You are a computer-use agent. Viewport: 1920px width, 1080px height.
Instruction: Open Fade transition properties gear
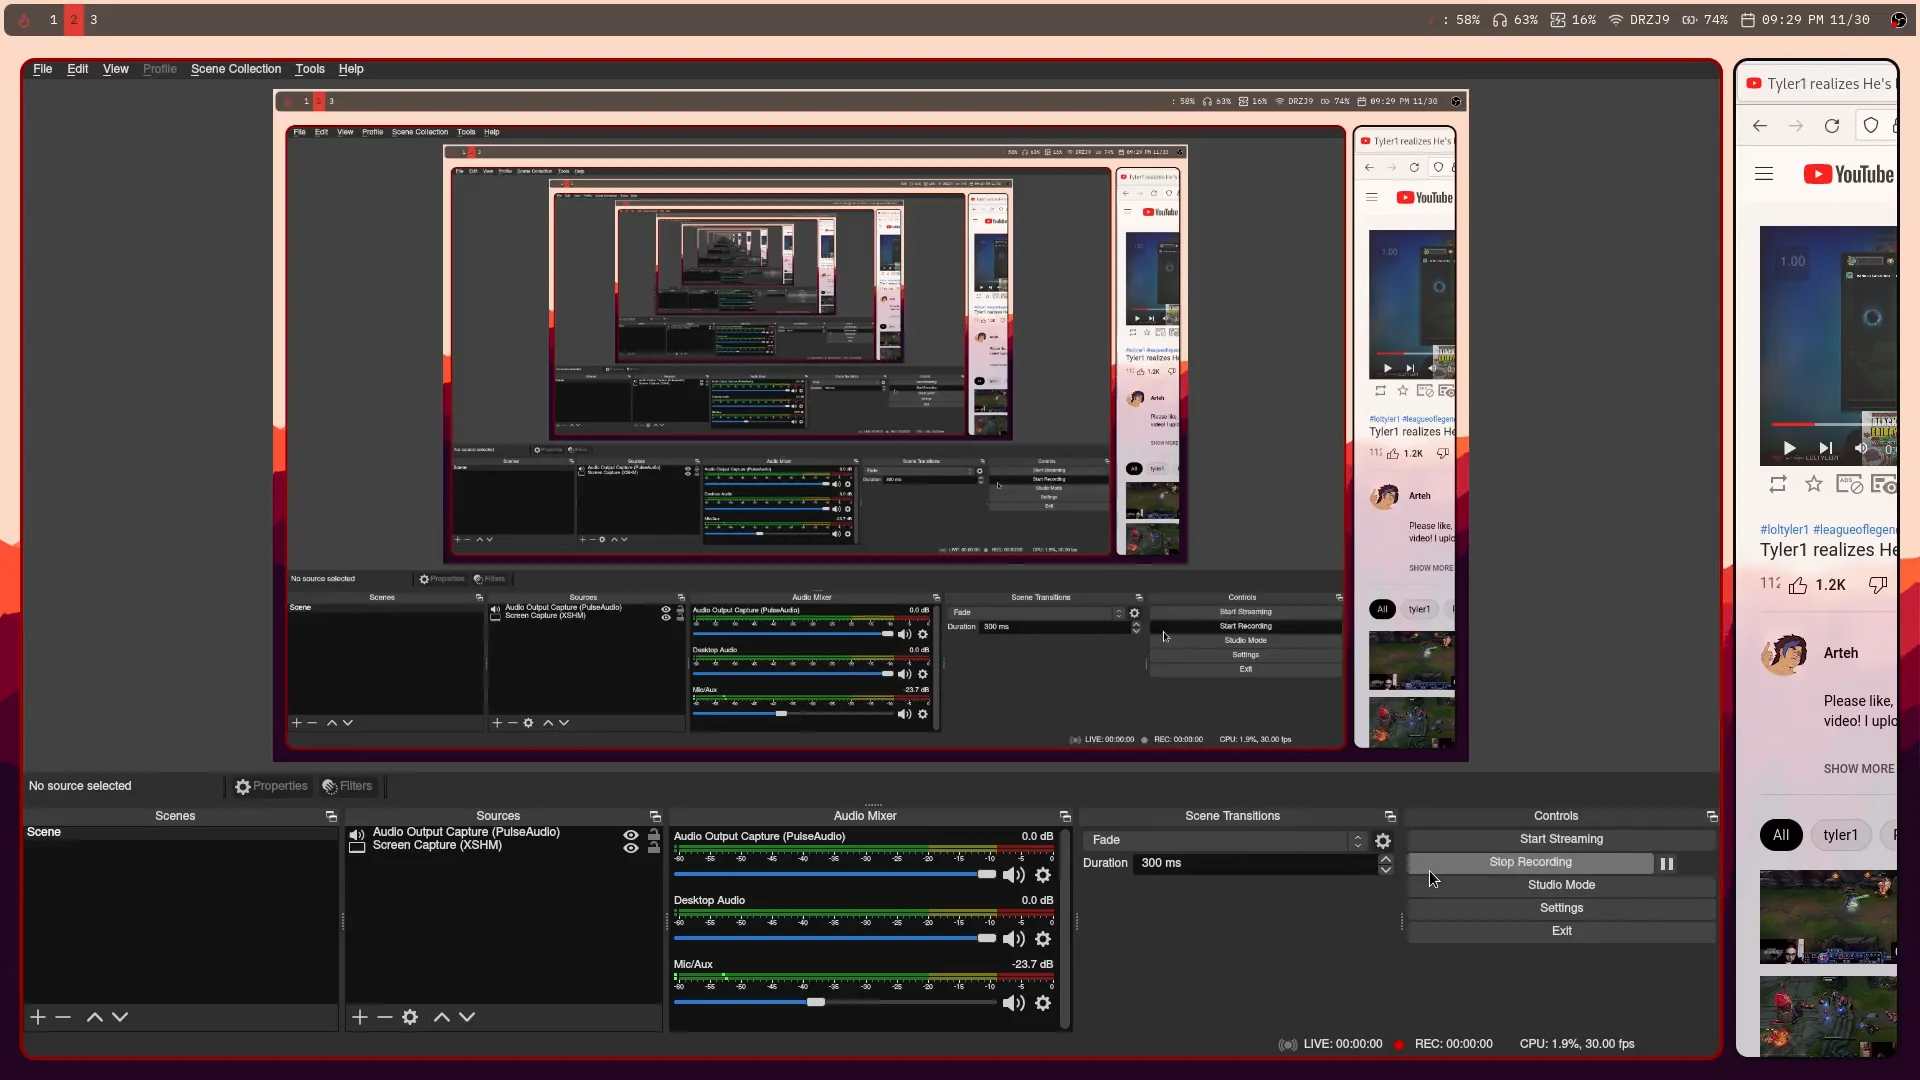click(x=1383, y=841)
